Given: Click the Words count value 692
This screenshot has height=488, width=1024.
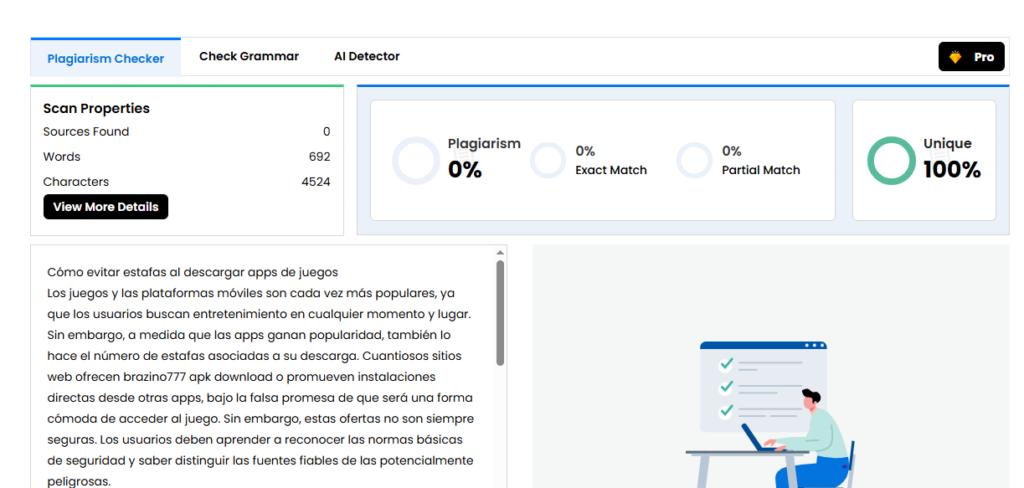Looking at the screenshot, I should click(x=319, y=157).
